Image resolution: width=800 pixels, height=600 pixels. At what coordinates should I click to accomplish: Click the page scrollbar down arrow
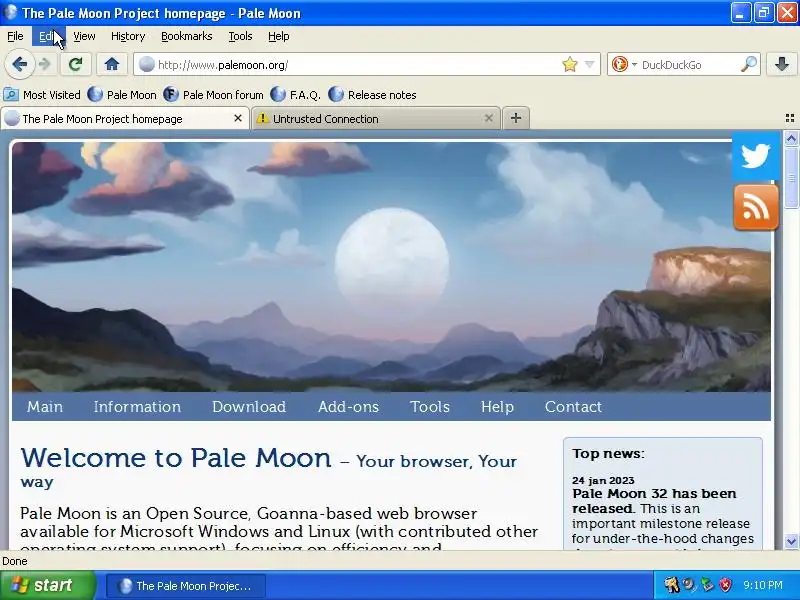click(x=791, y=541)
